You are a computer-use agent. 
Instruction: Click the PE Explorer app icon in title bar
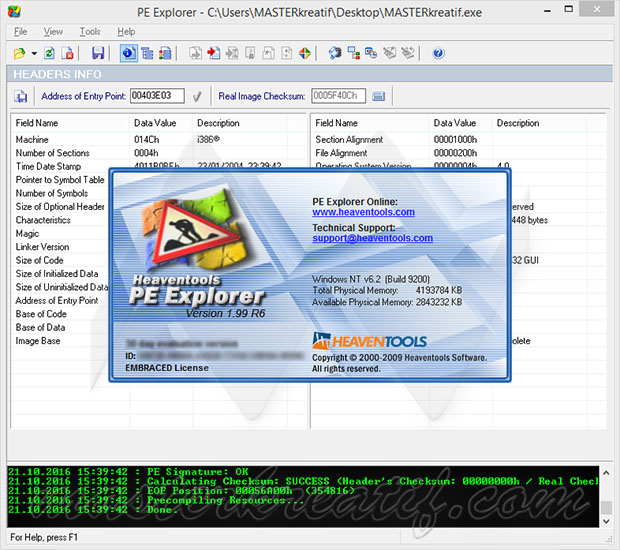[15, 11]
